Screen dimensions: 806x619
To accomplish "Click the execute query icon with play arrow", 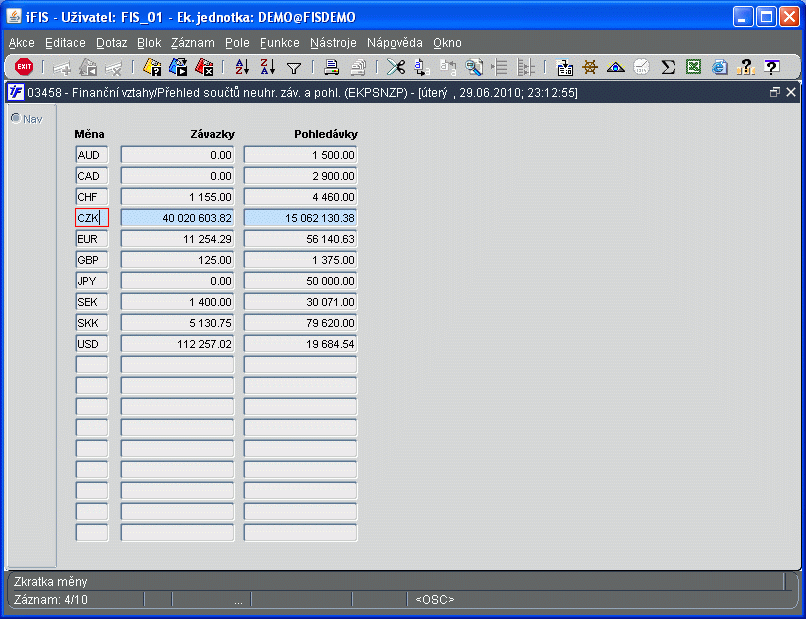I will click(178, 67).
